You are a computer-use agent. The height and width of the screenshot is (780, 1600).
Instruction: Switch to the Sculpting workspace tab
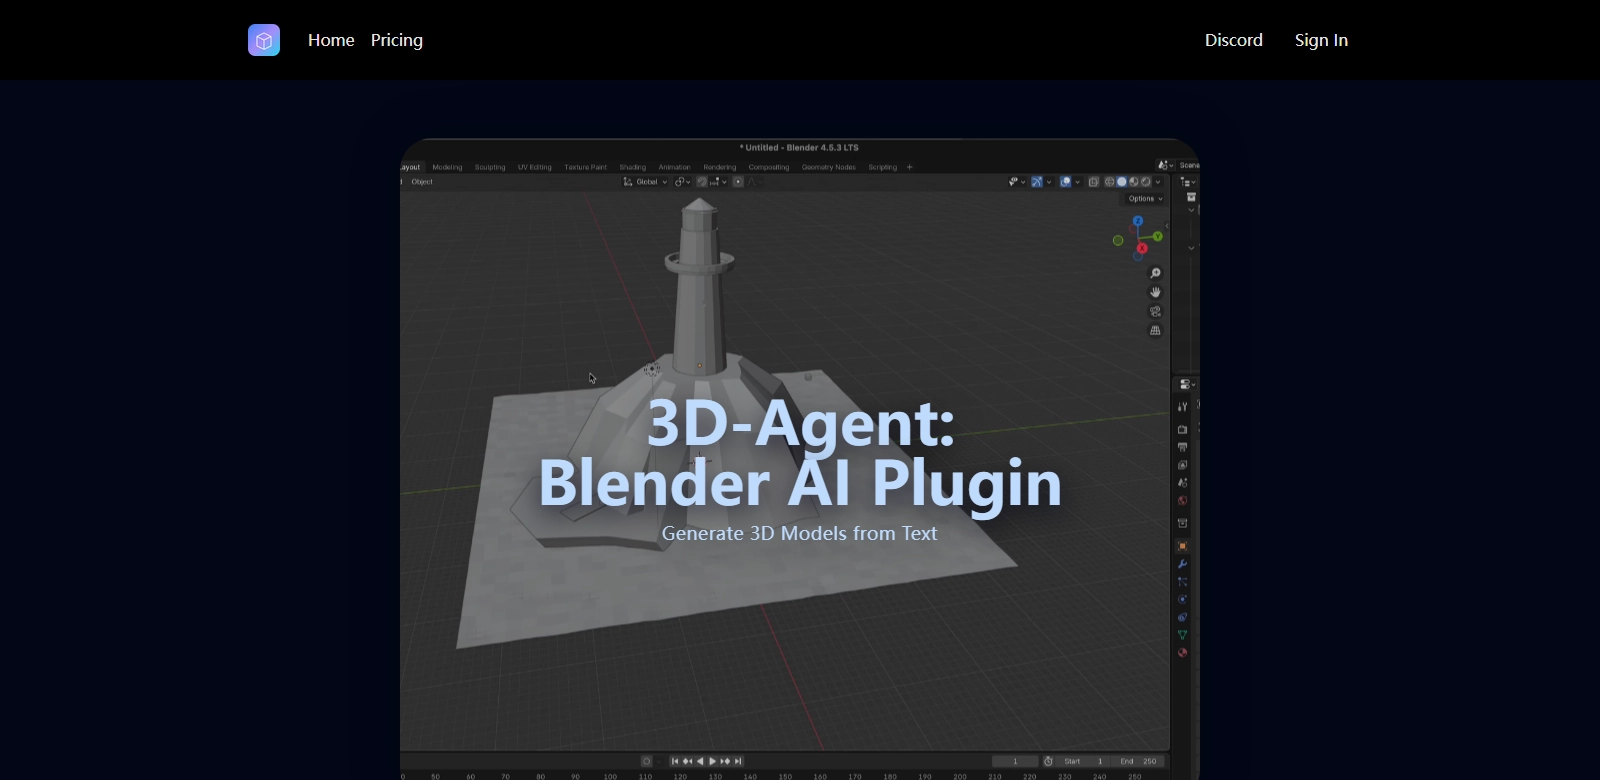tap(490, 167)
